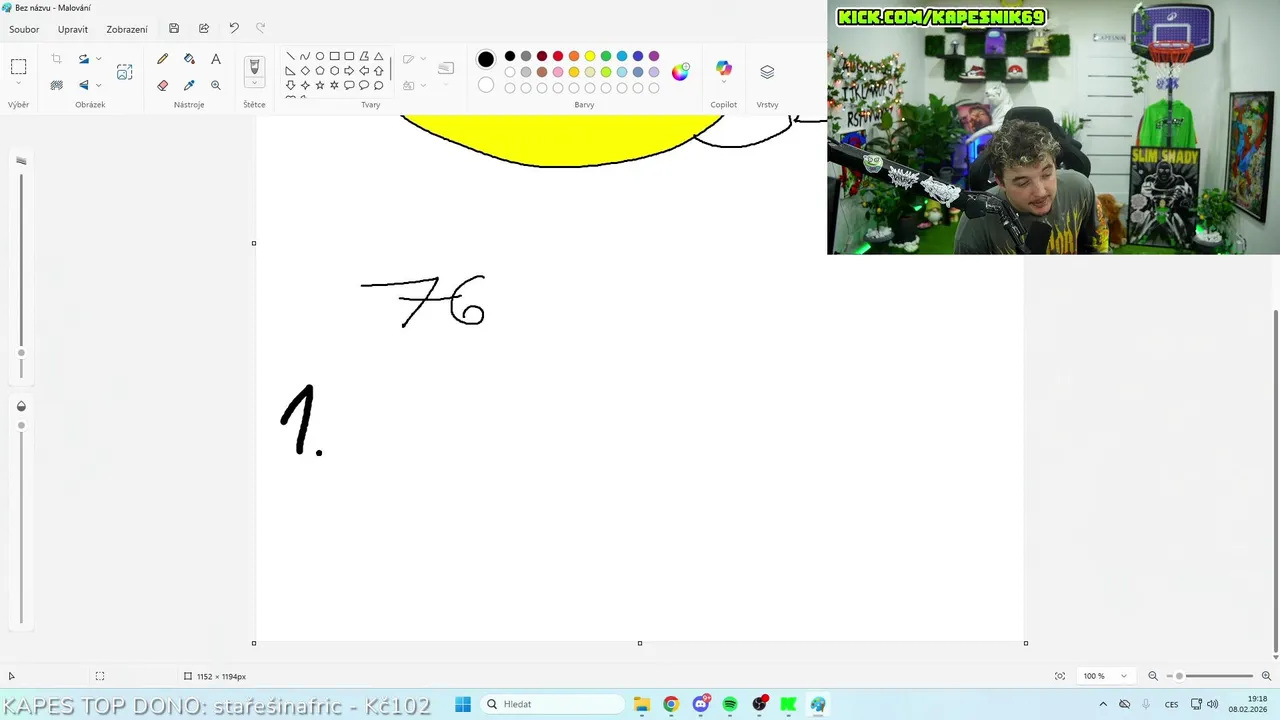The height and width of the screenshot is (720, 1280).
Task: Open the Zobrazení menu
Action: tap(127, 29)
